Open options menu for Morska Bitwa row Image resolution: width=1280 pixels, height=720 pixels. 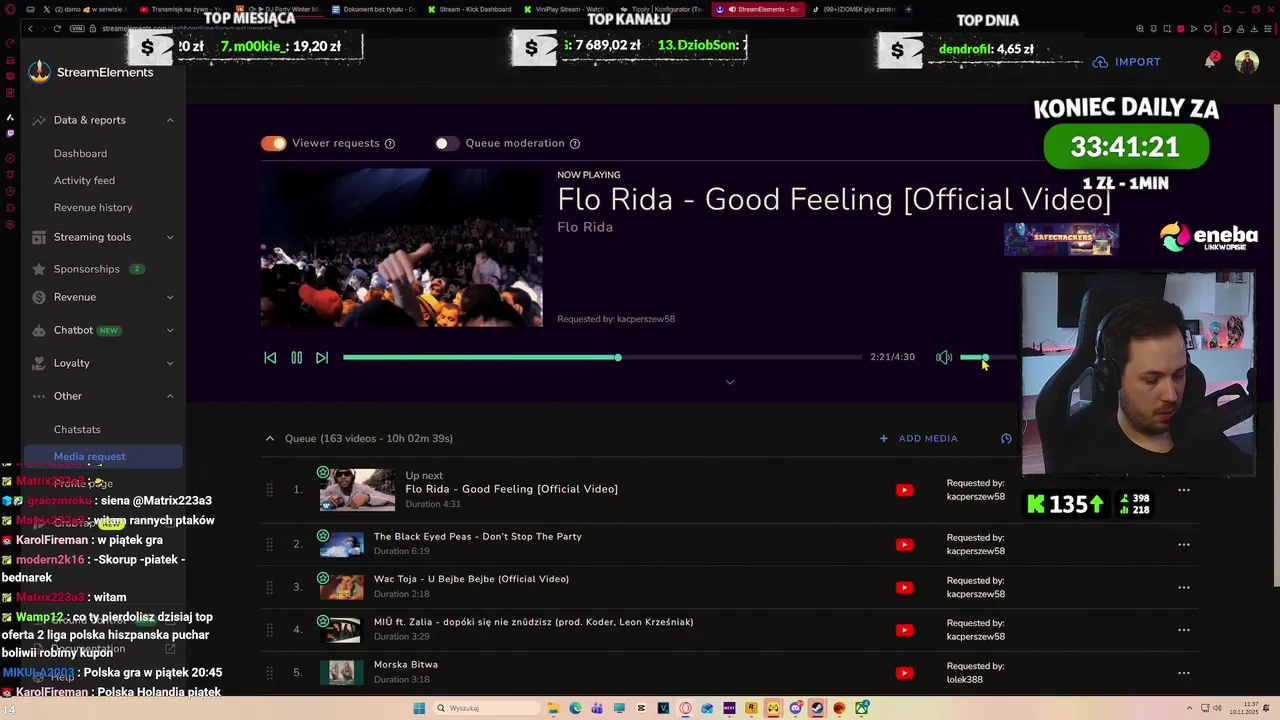point(1184,673)
